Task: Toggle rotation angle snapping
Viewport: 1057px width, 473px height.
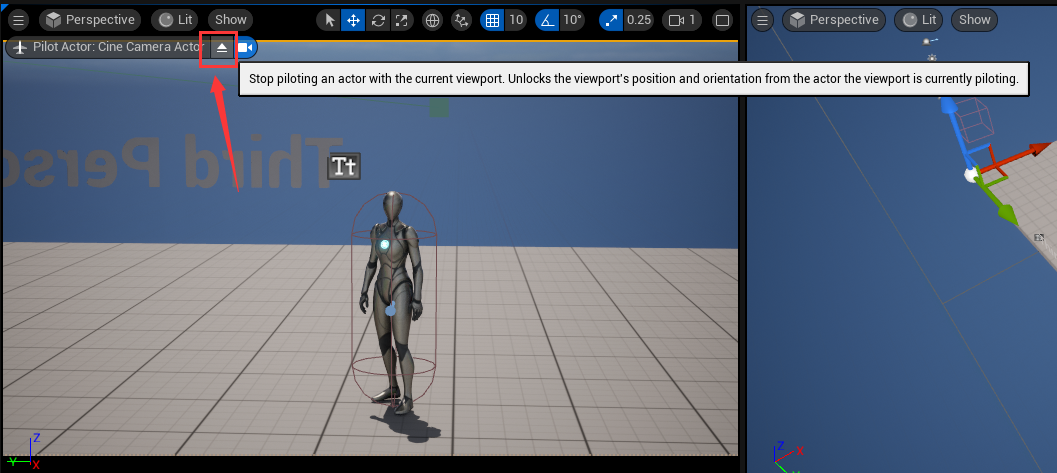Action: [x=547, y=20]
